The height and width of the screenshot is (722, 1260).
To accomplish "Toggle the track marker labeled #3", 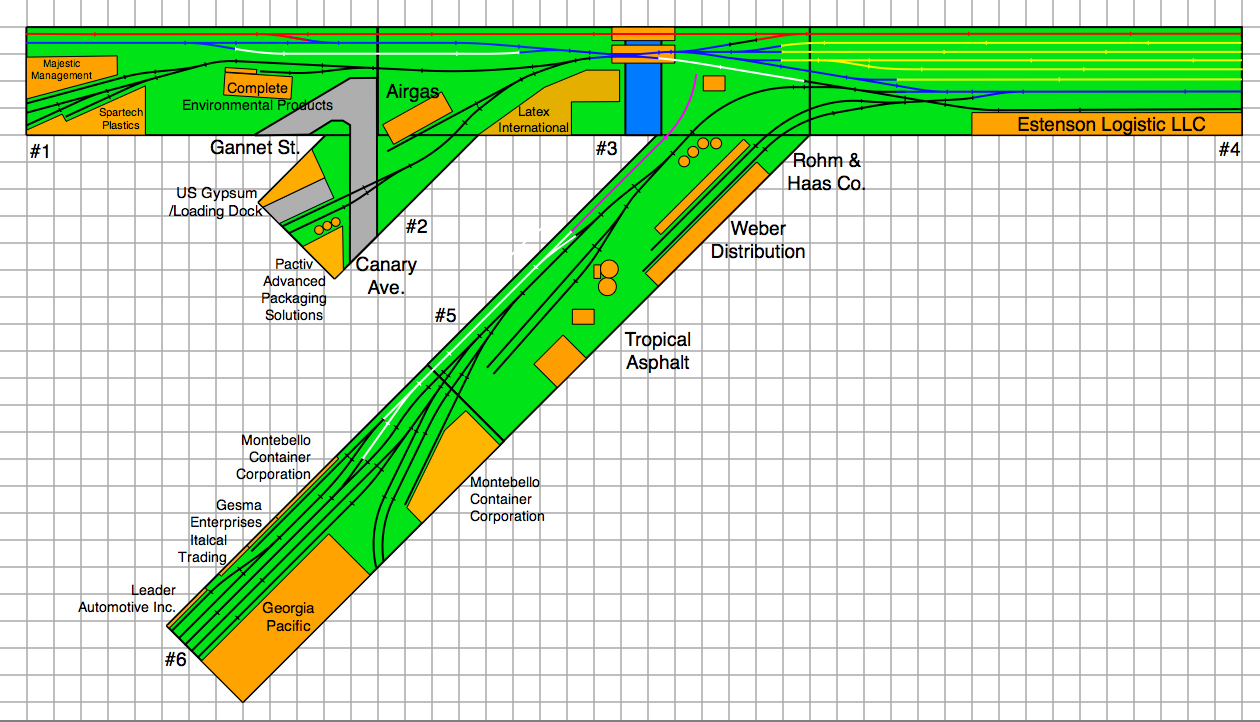I will pos(605,146).
